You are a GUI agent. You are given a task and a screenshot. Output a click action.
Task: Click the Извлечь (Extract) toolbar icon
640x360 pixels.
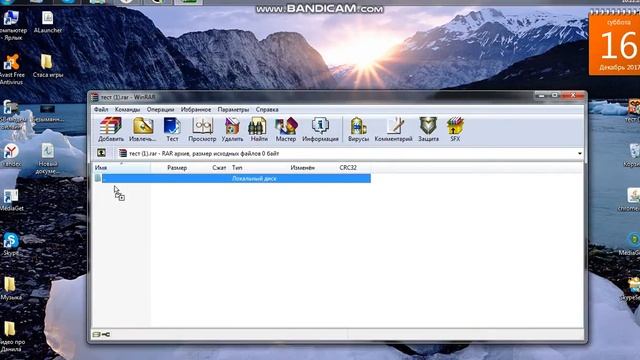(x=142, y=129)
